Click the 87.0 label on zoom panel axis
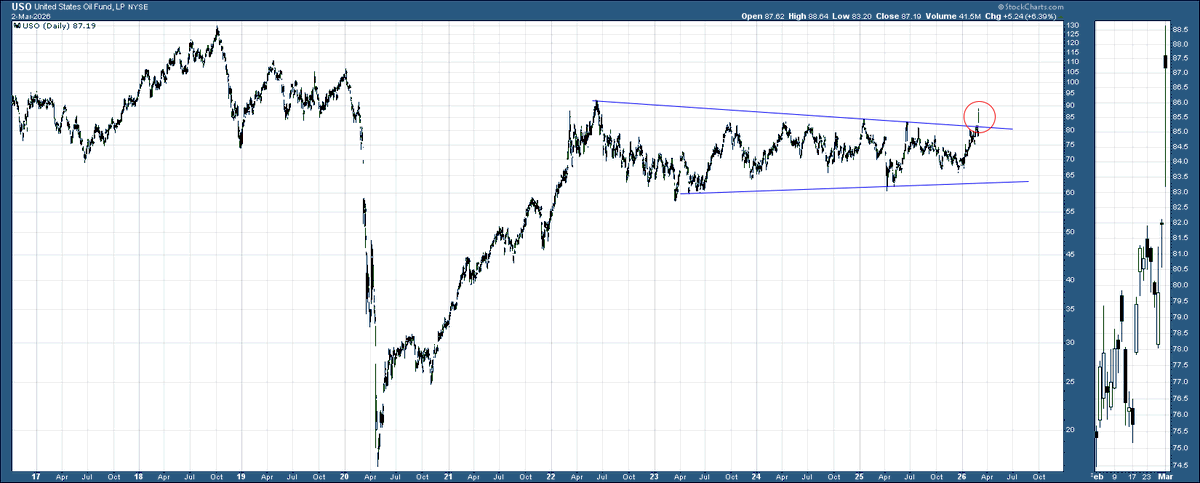The height and width of the screenshot is (483, 1200). click(1179, 73)
